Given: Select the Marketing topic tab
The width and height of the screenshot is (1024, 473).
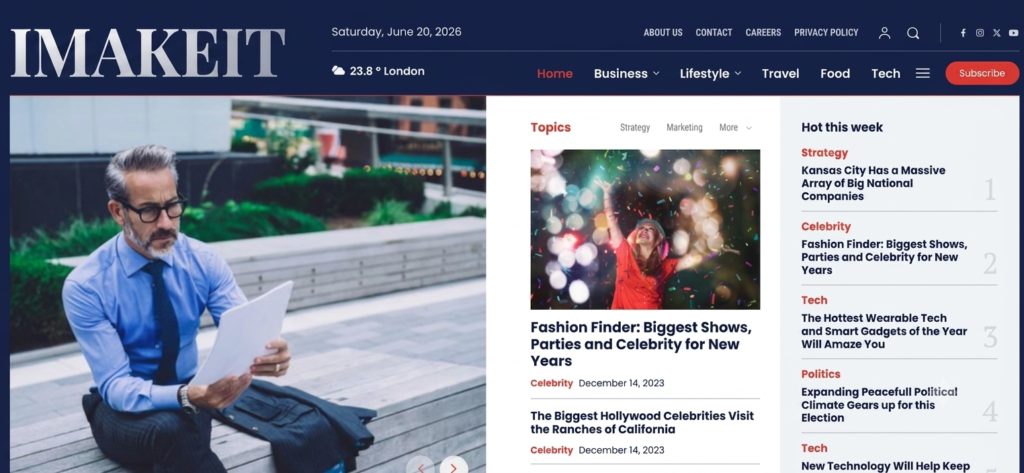Looking at the screenshot, I should click(x=684, y=127).
